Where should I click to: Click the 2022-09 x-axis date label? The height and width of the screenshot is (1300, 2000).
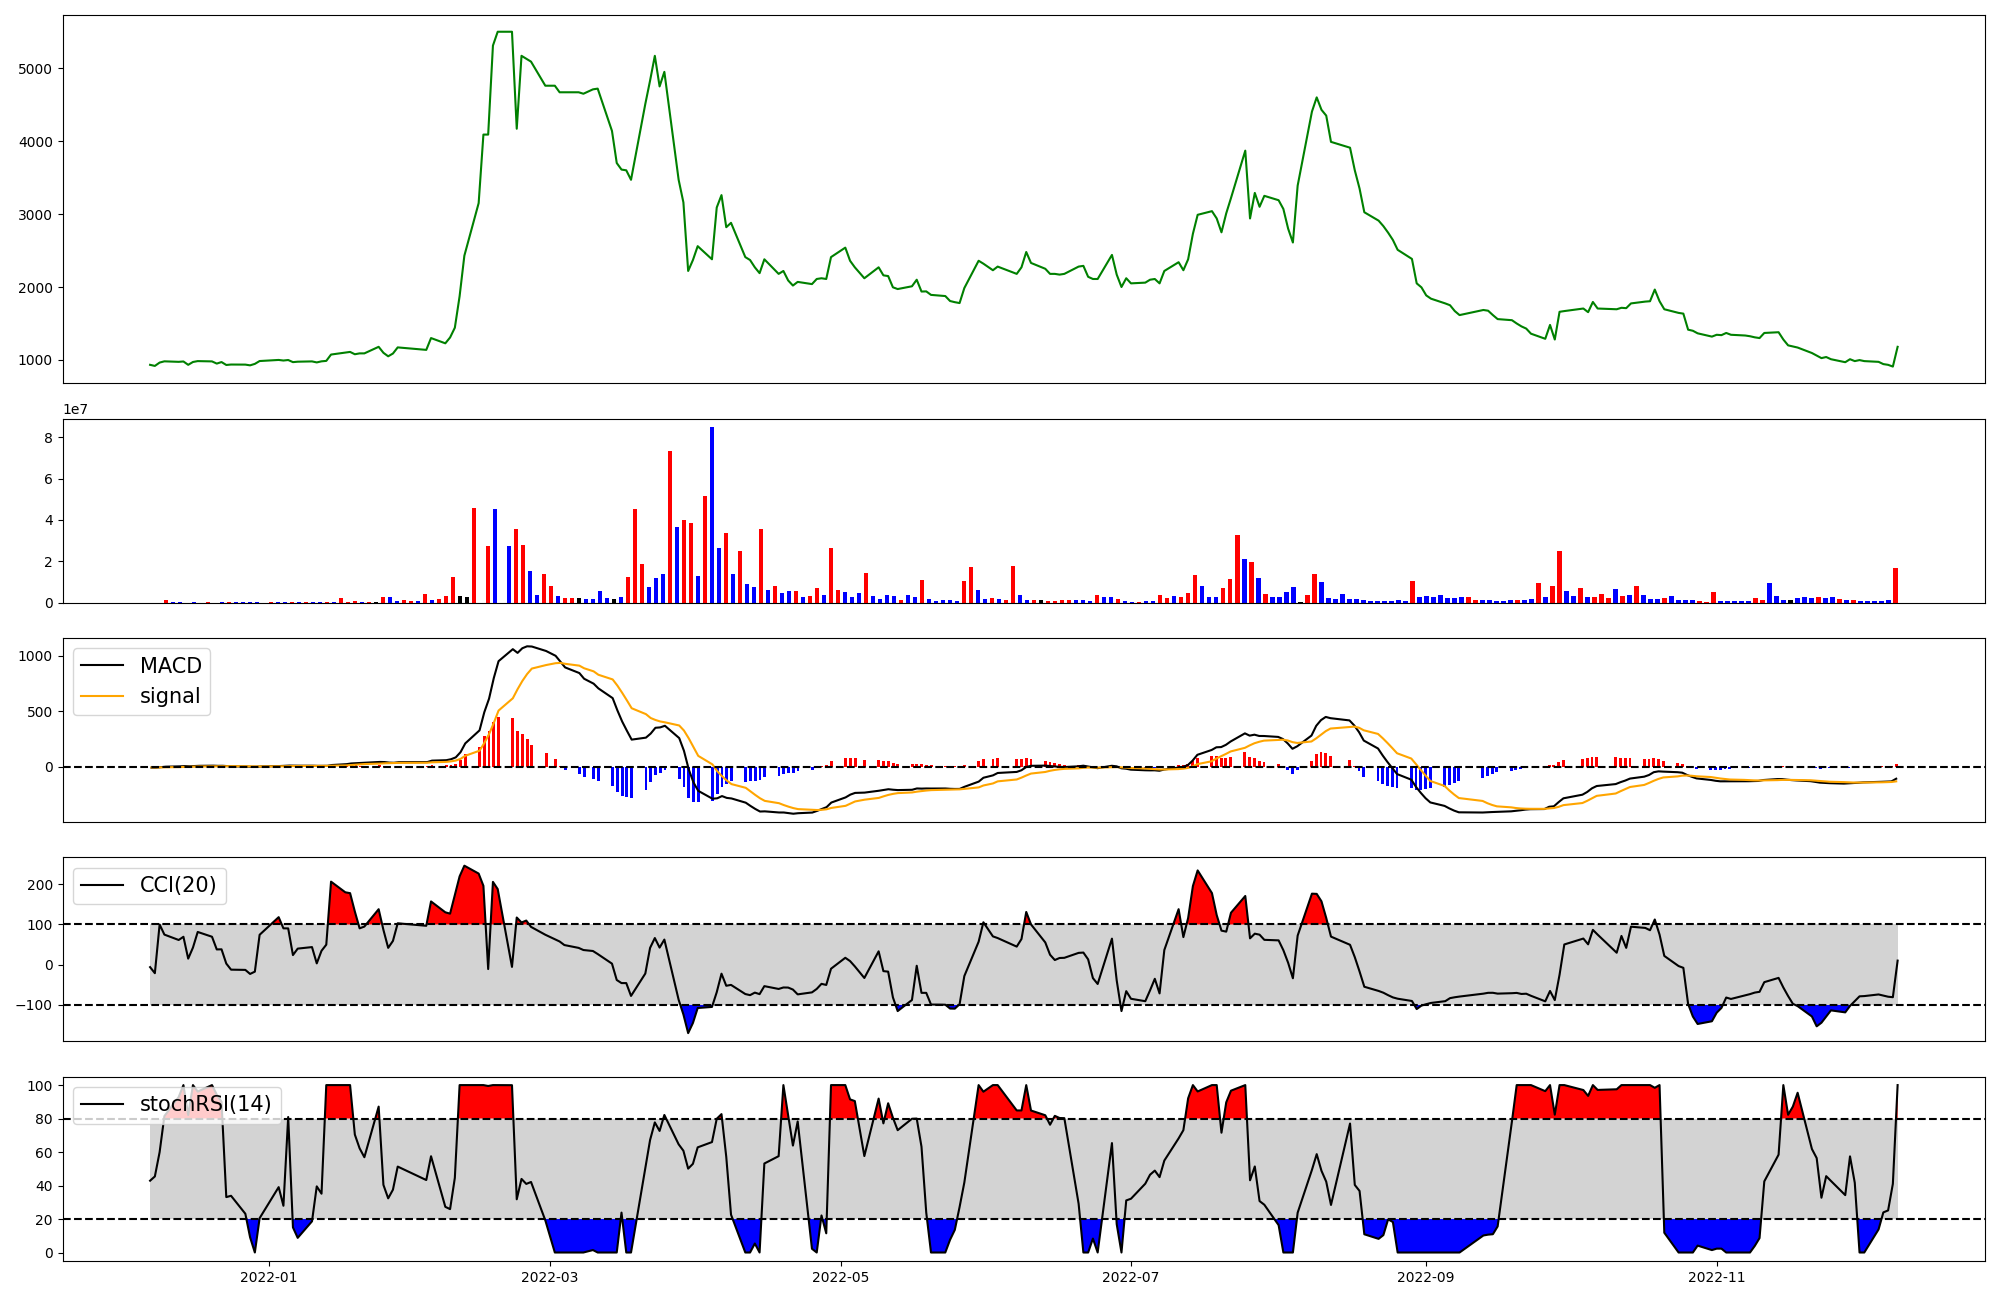tap(1426, 1277)
